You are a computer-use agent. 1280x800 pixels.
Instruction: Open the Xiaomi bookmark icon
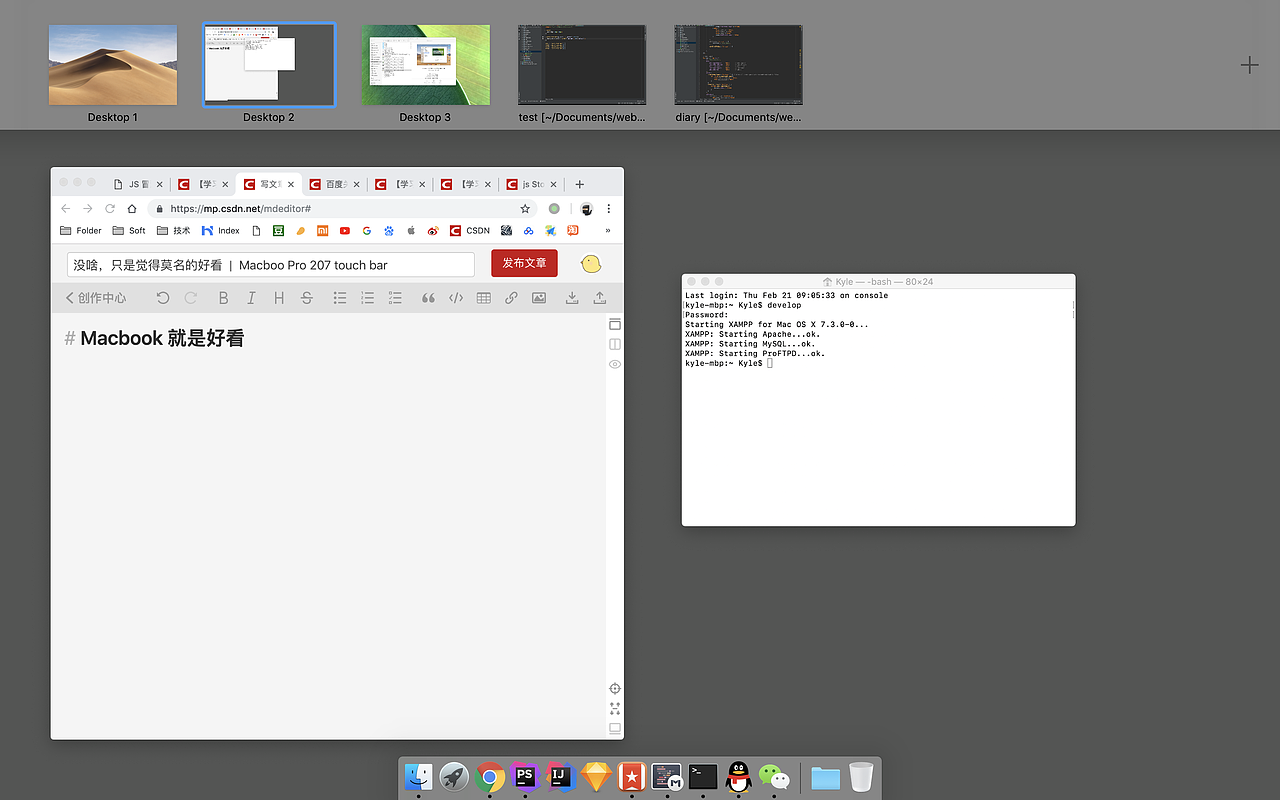tap(322, 231)
